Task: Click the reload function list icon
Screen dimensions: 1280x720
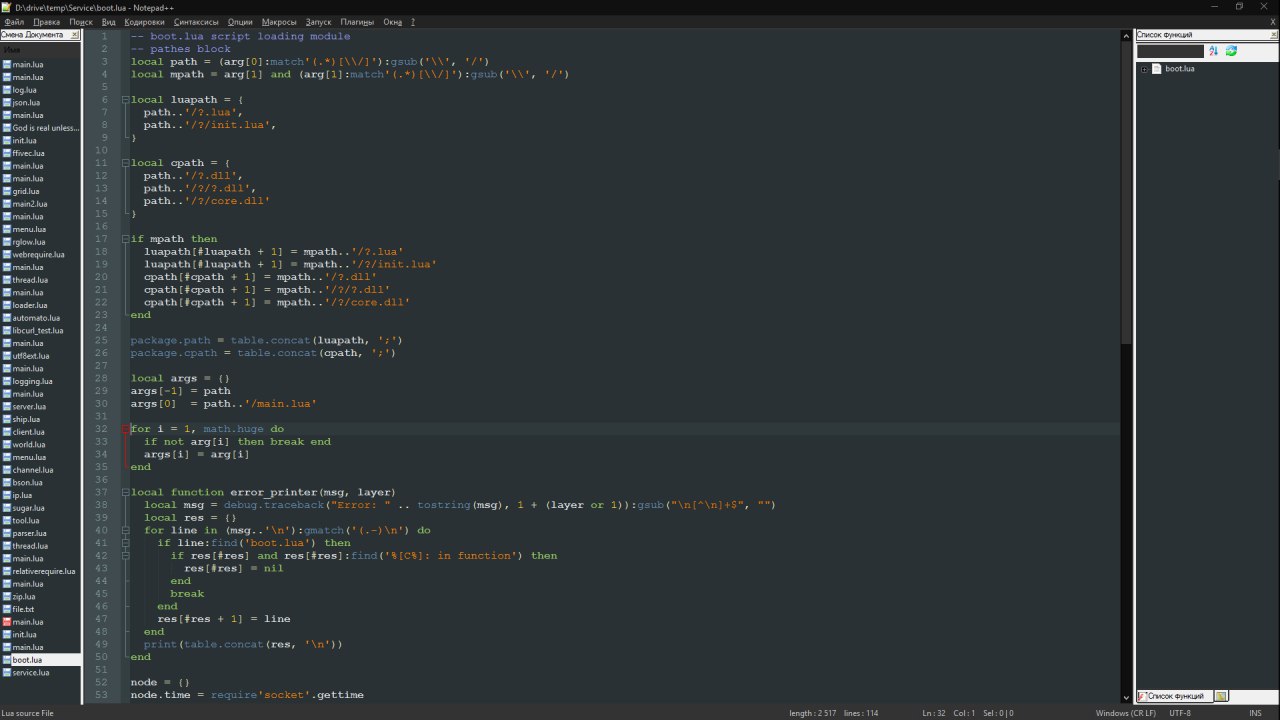Action: [x=1231, y=51]
